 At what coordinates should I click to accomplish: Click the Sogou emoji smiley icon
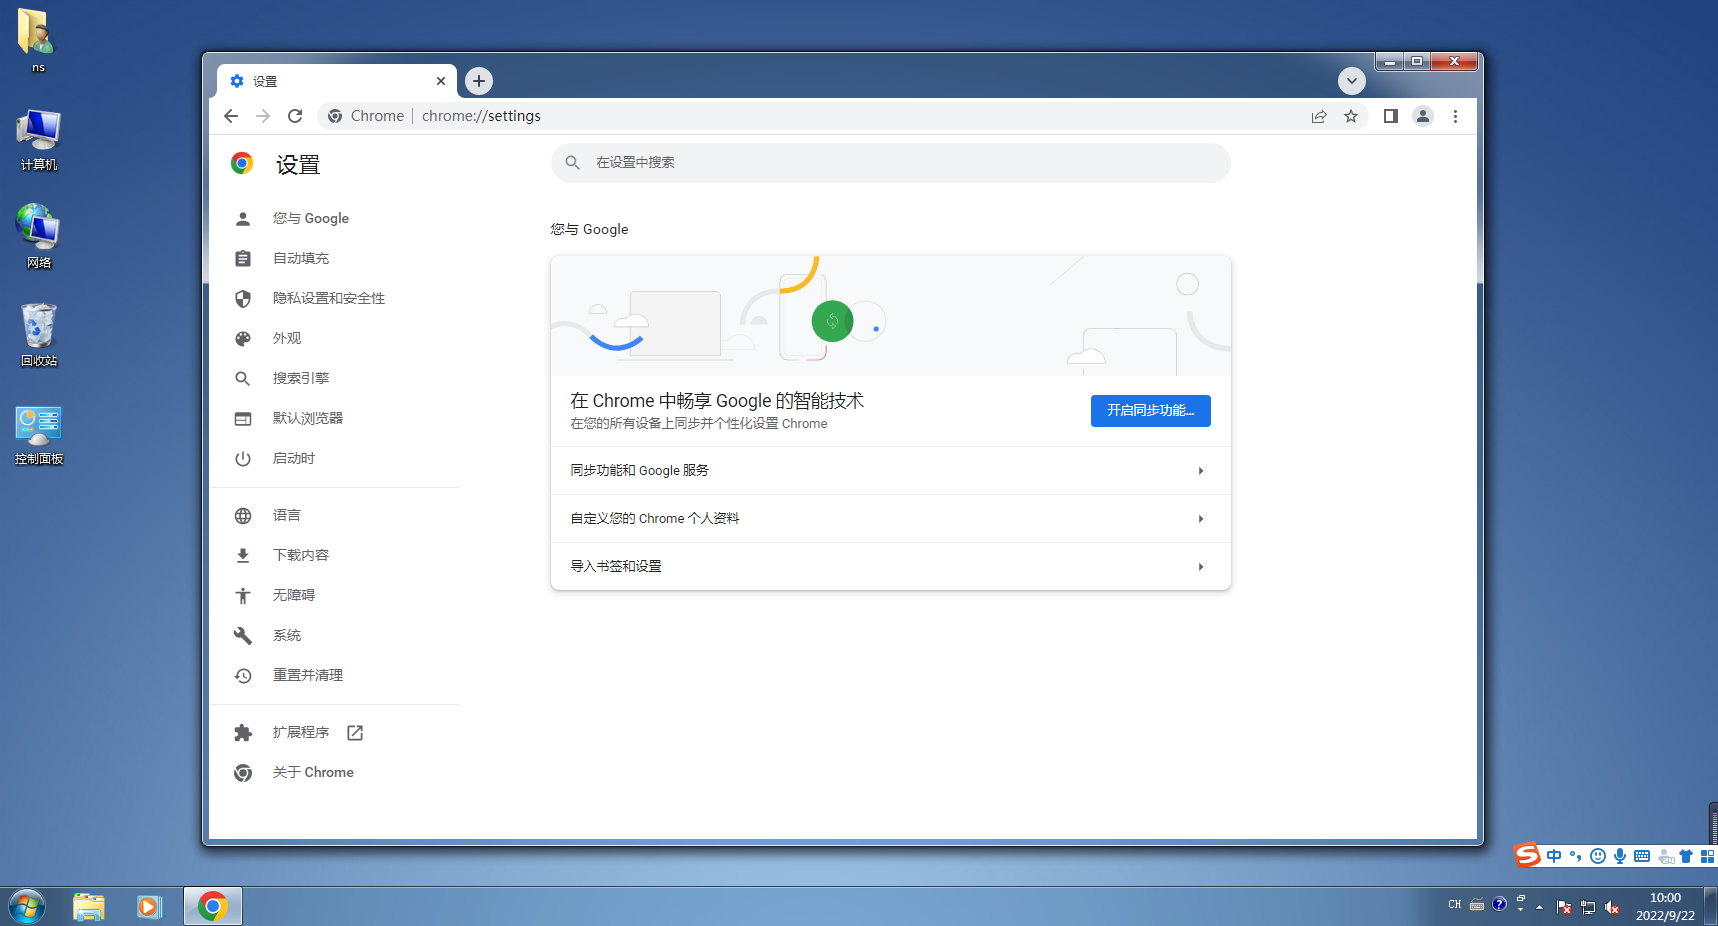[x=1598, y=856]
